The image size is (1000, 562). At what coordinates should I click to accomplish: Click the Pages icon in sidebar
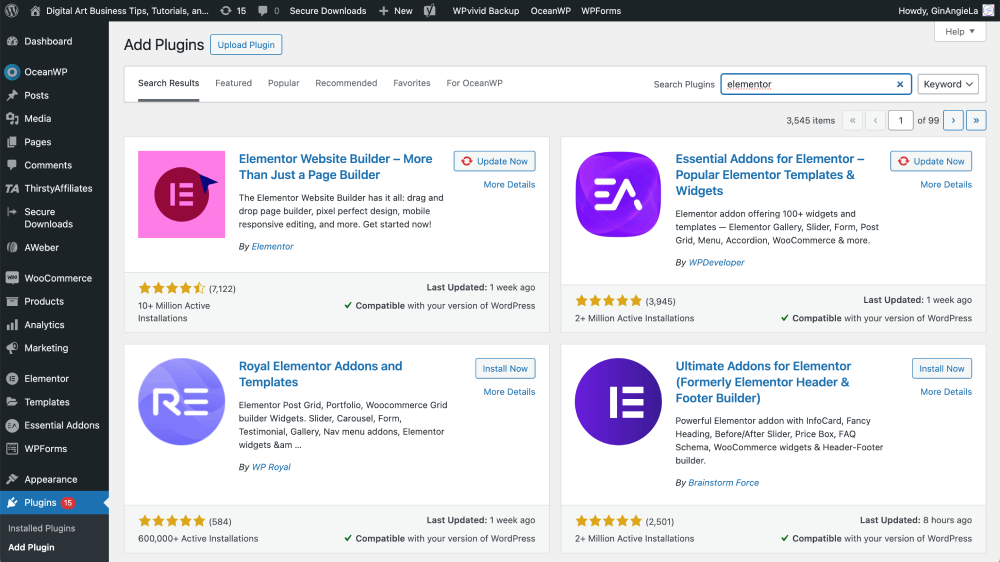click(12, 142)
